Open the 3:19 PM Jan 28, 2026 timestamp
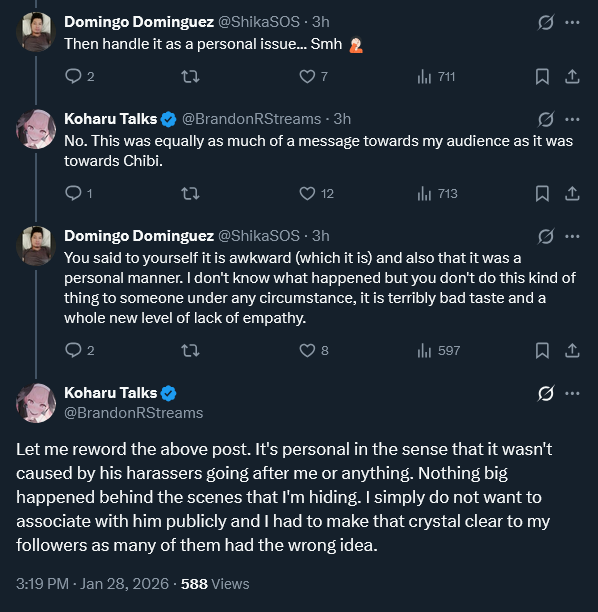Screen dimensions: 598x612 (93, 584)
